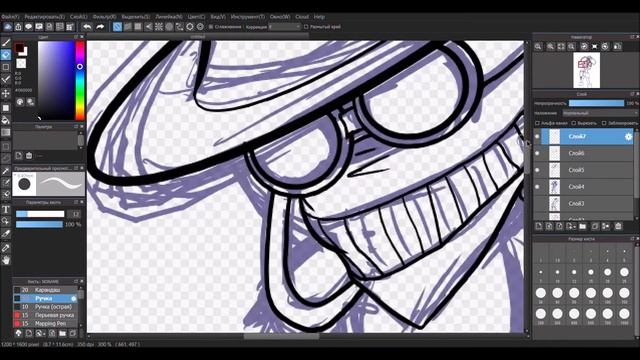Select the Fill rectangle tool
640x360 pixels.
point(6,108)
